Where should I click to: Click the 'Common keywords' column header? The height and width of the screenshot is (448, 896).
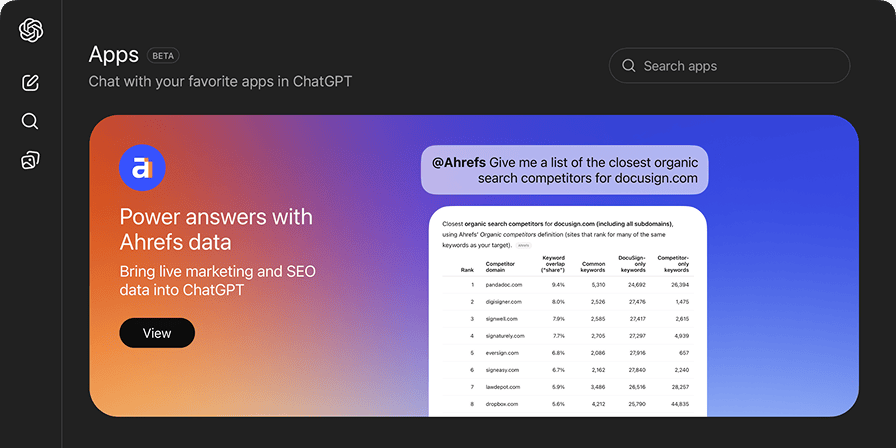(593, 267)
